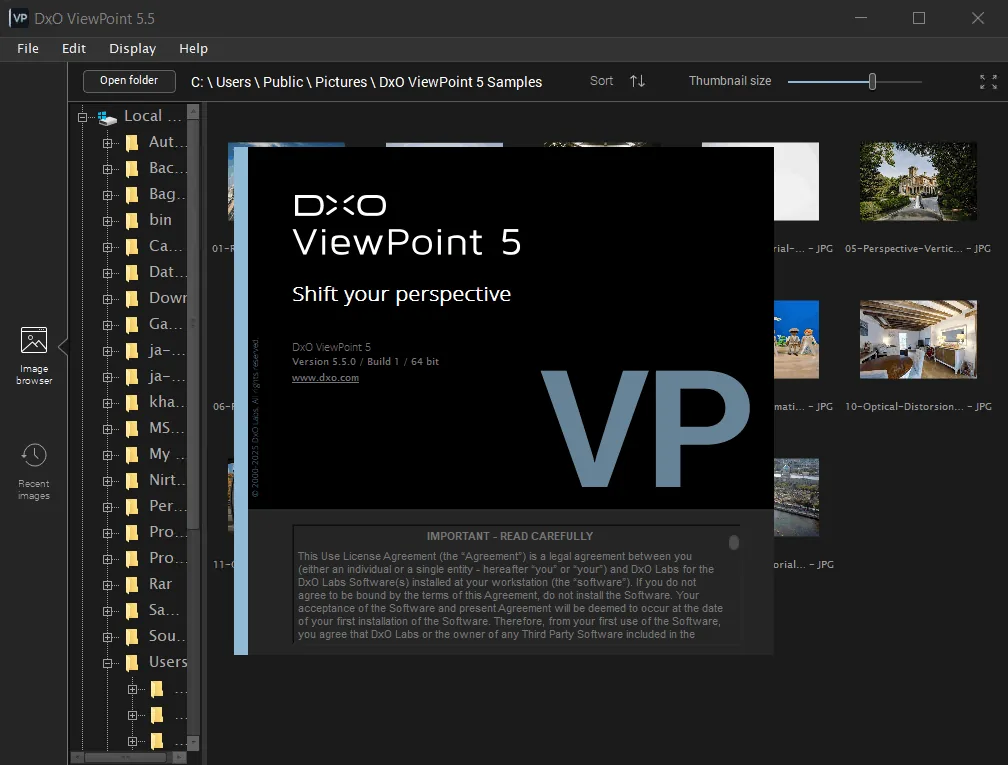Expand the Bag... folder node

pyautogui.click(x=107, y=195)
